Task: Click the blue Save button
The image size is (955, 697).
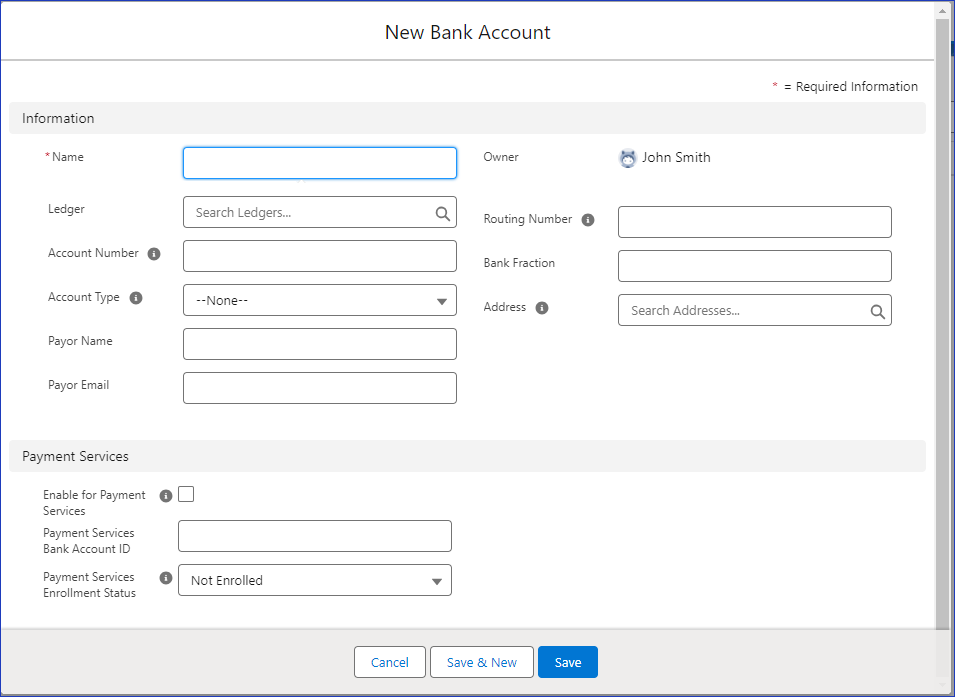Action: [x=568, y=662]
